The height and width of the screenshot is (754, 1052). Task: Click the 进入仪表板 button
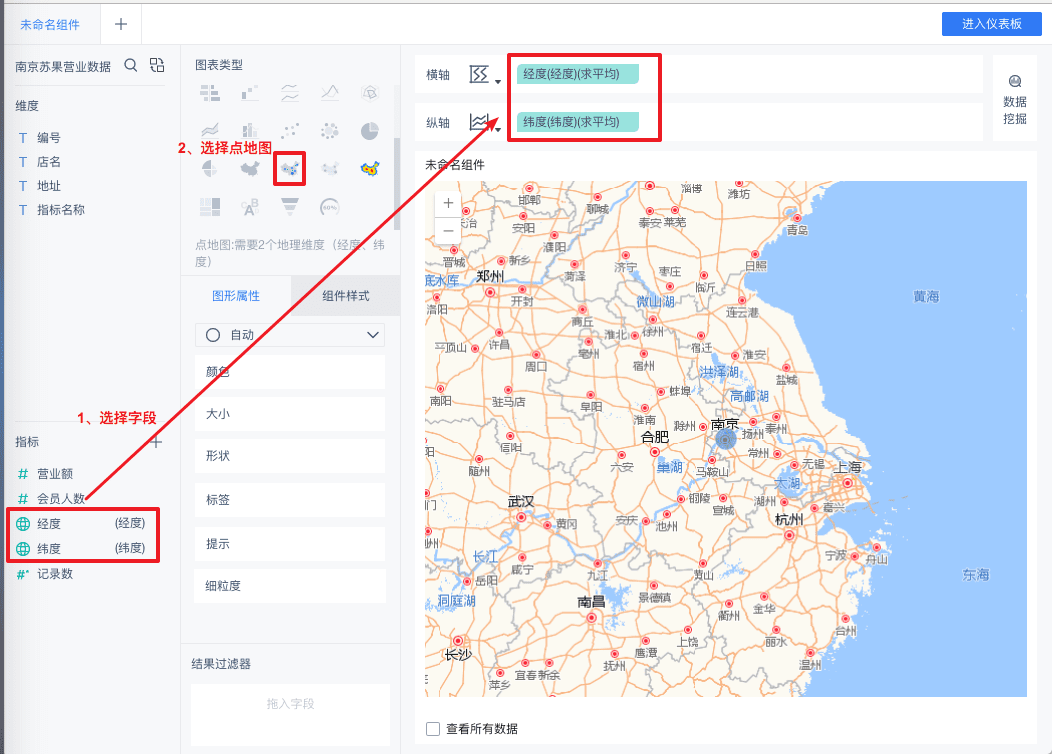click(x=992, y=23)
